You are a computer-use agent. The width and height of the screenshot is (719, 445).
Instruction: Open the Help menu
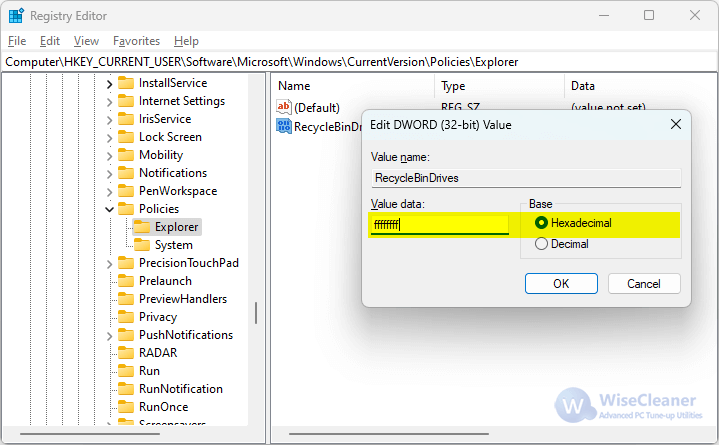click(x=186, y=41)
